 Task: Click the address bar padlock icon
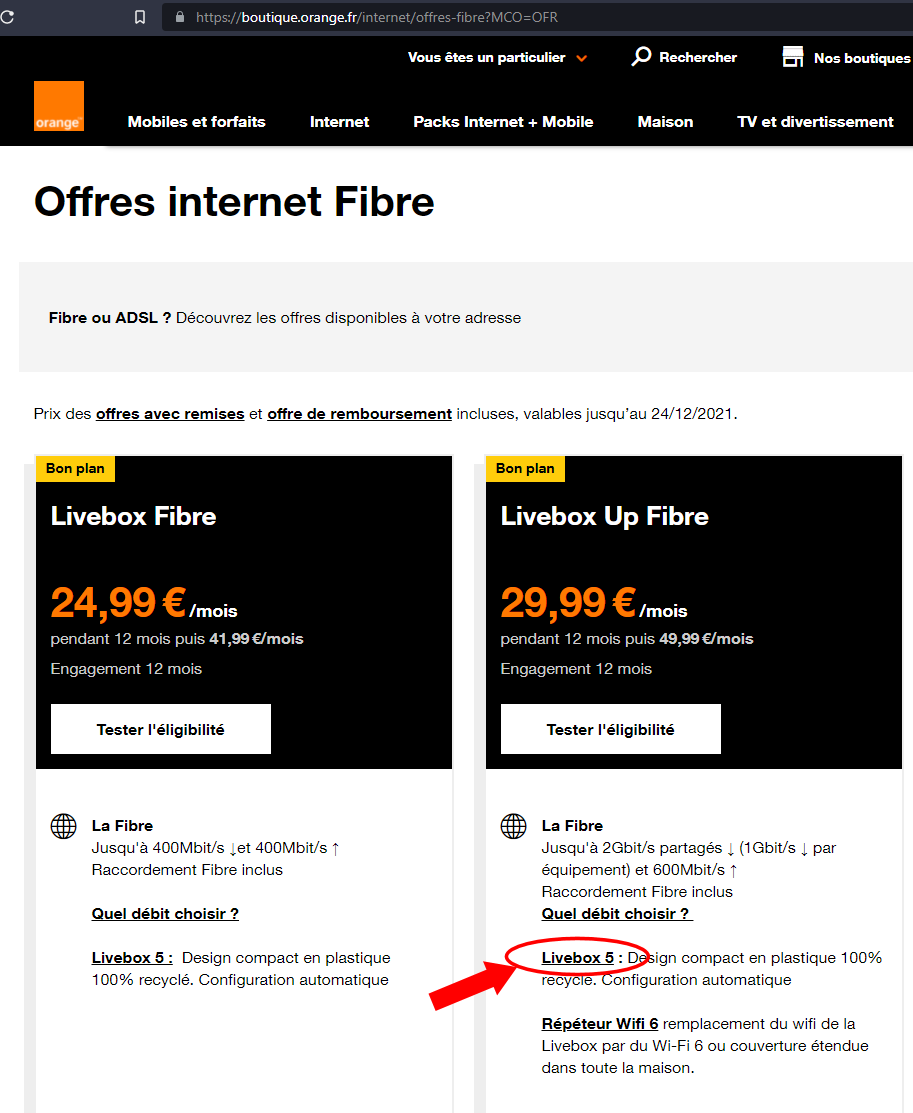(x=180, y=17)
